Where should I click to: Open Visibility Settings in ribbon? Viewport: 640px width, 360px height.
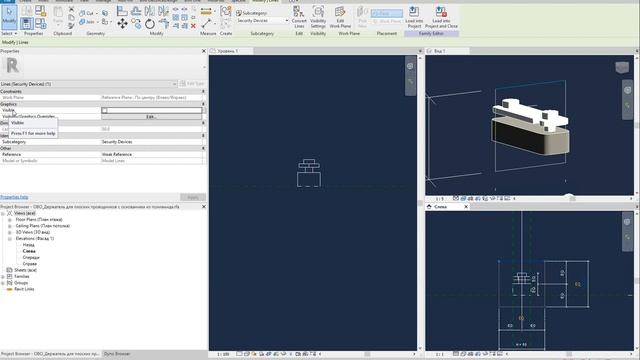318,17
